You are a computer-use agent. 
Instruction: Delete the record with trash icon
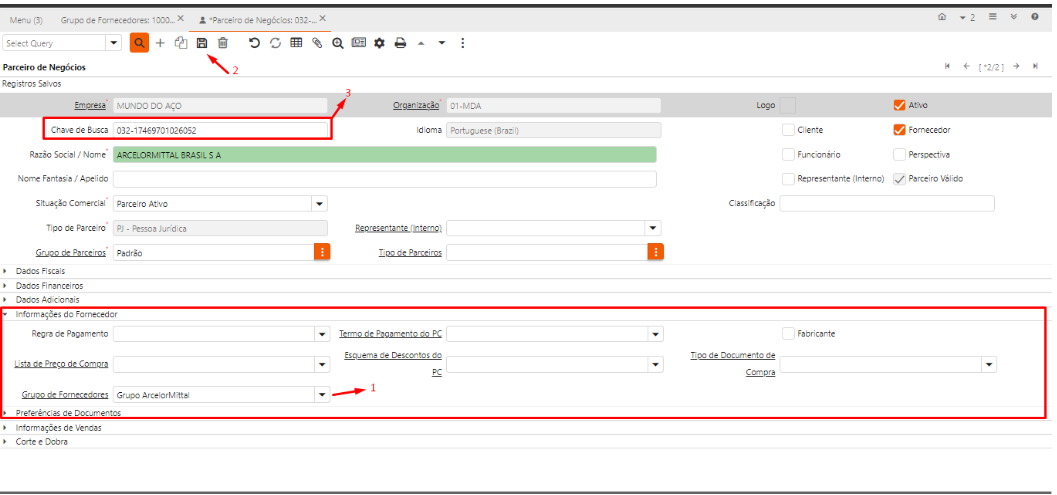pos(223,43)
